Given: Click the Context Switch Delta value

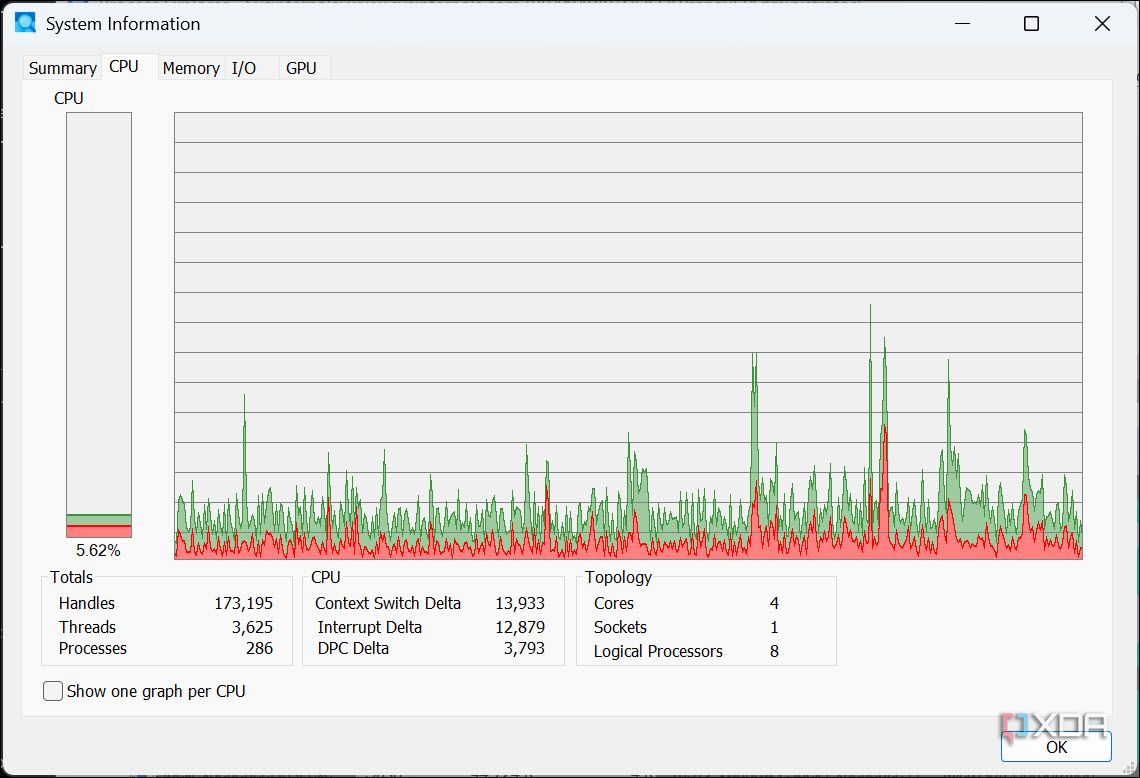Looking at the screenshot, I should pos(520,603).
